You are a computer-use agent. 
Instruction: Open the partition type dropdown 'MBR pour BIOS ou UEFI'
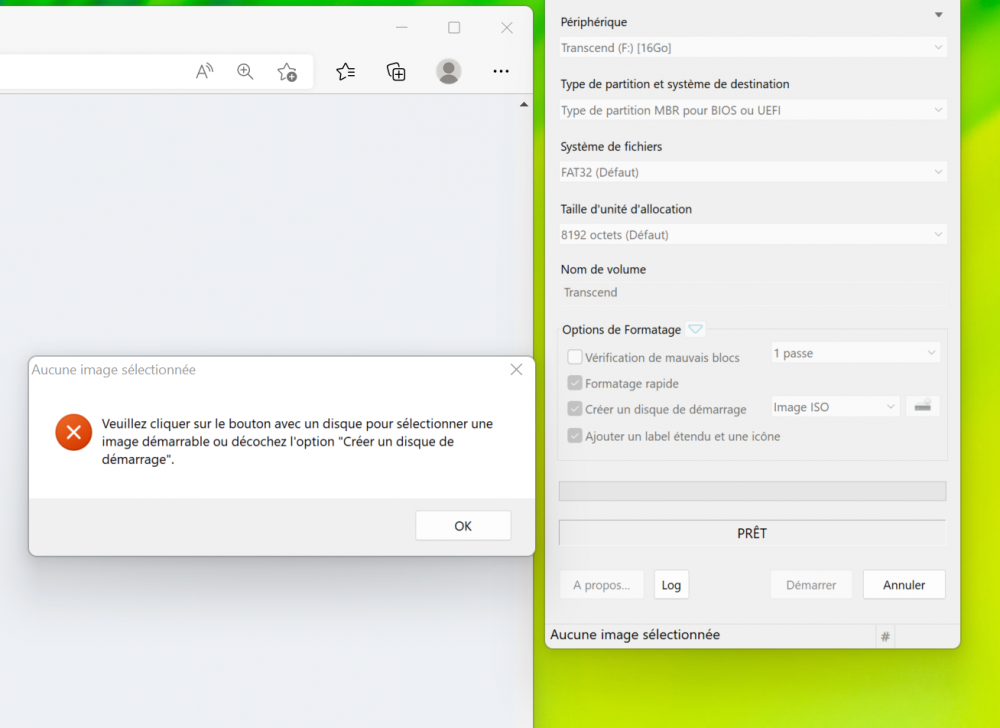pyautogui.click(x=753, y=110)
